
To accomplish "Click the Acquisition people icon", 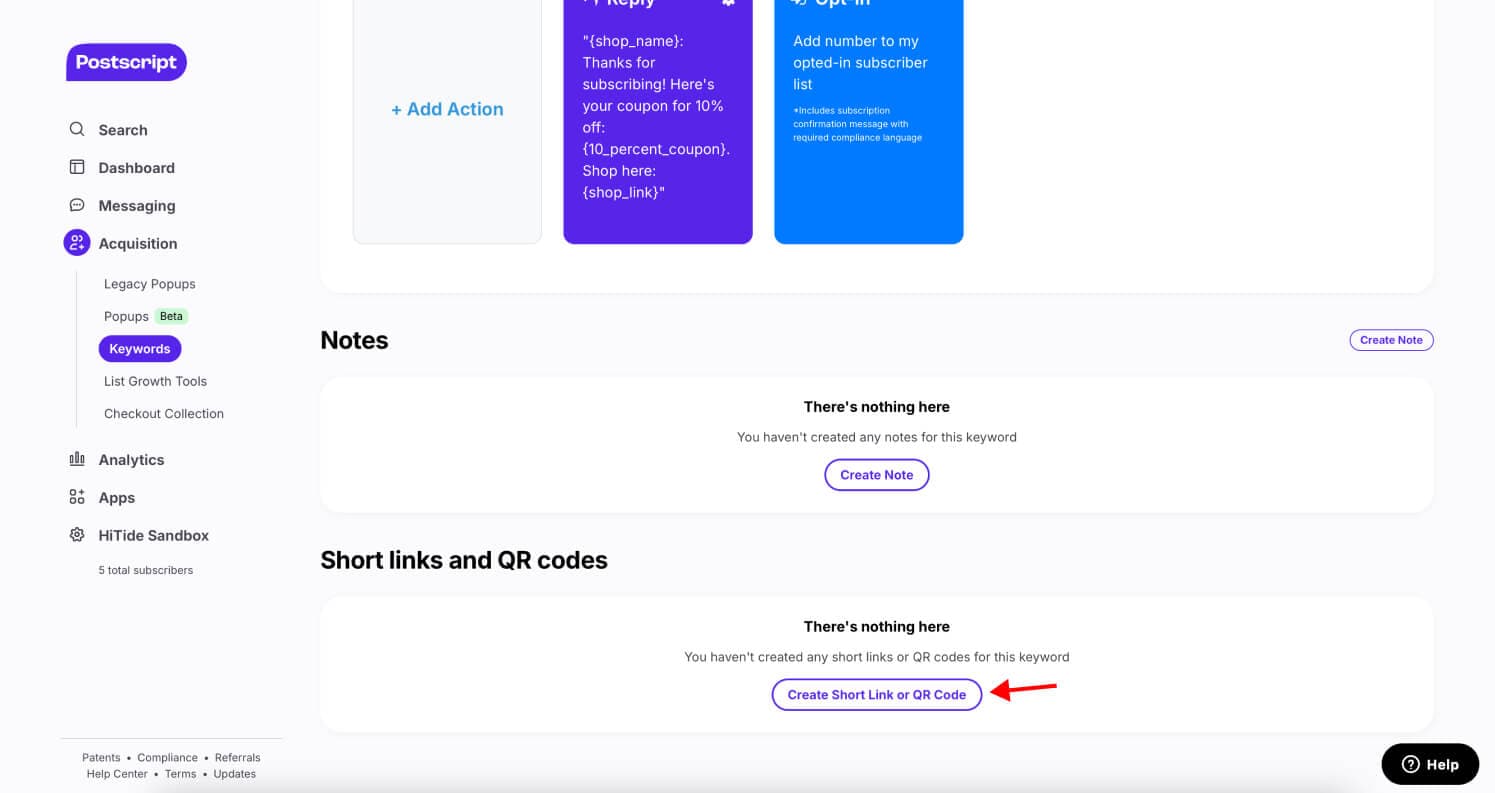I will point(77,242).
